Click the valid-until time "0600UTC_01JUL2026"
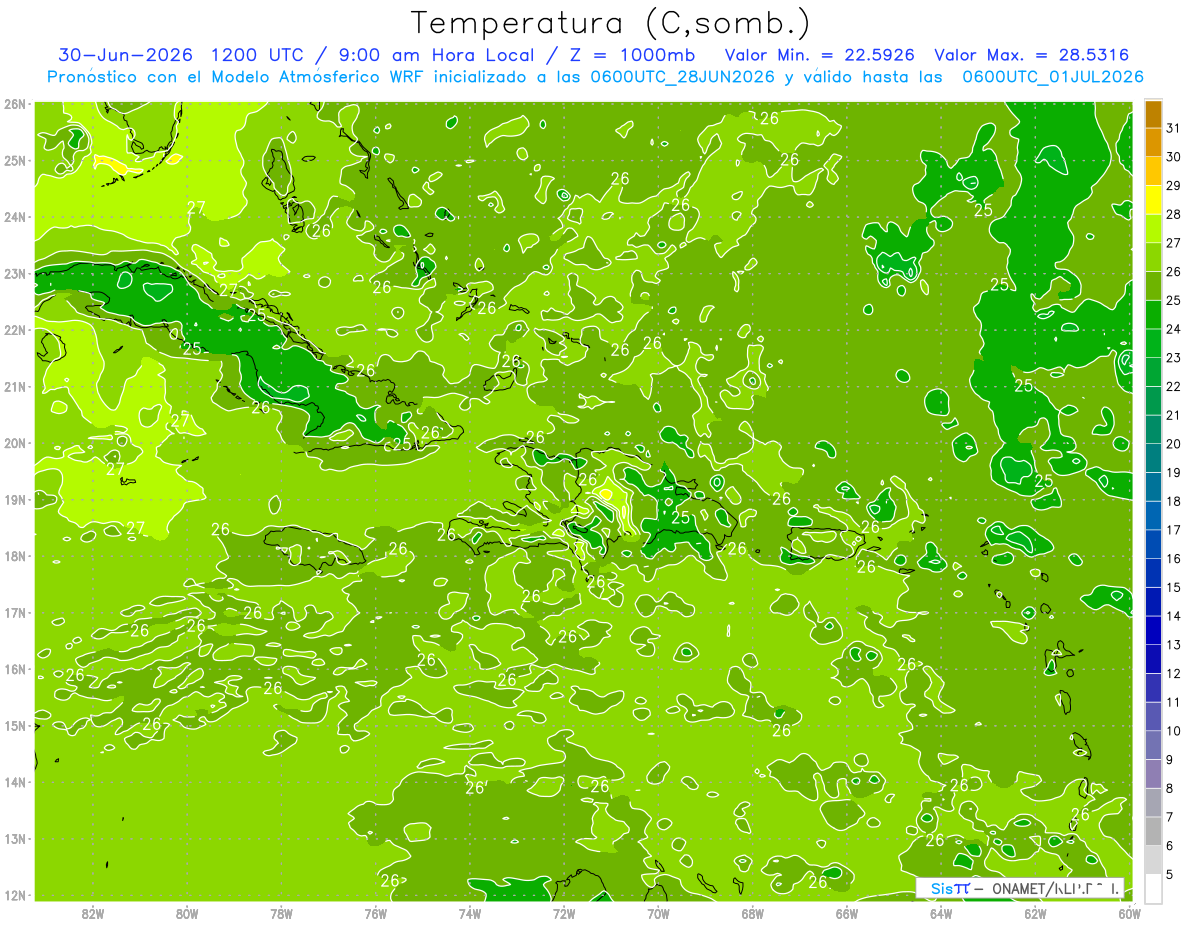This screenshot has width=1200, height=927. coord(1053,77)
